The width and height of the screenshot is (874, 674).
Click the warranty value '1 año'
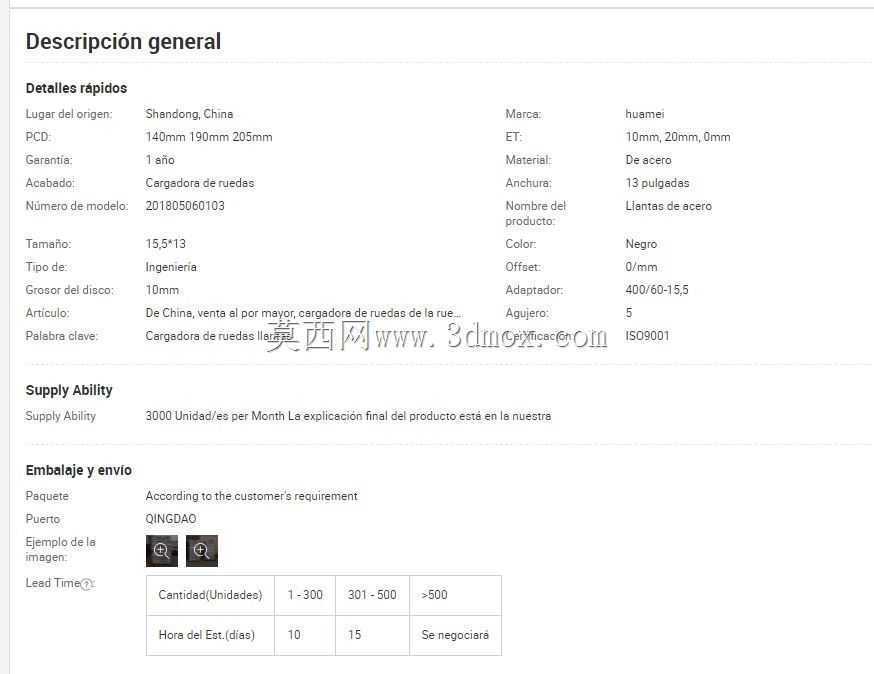(160, 160)
